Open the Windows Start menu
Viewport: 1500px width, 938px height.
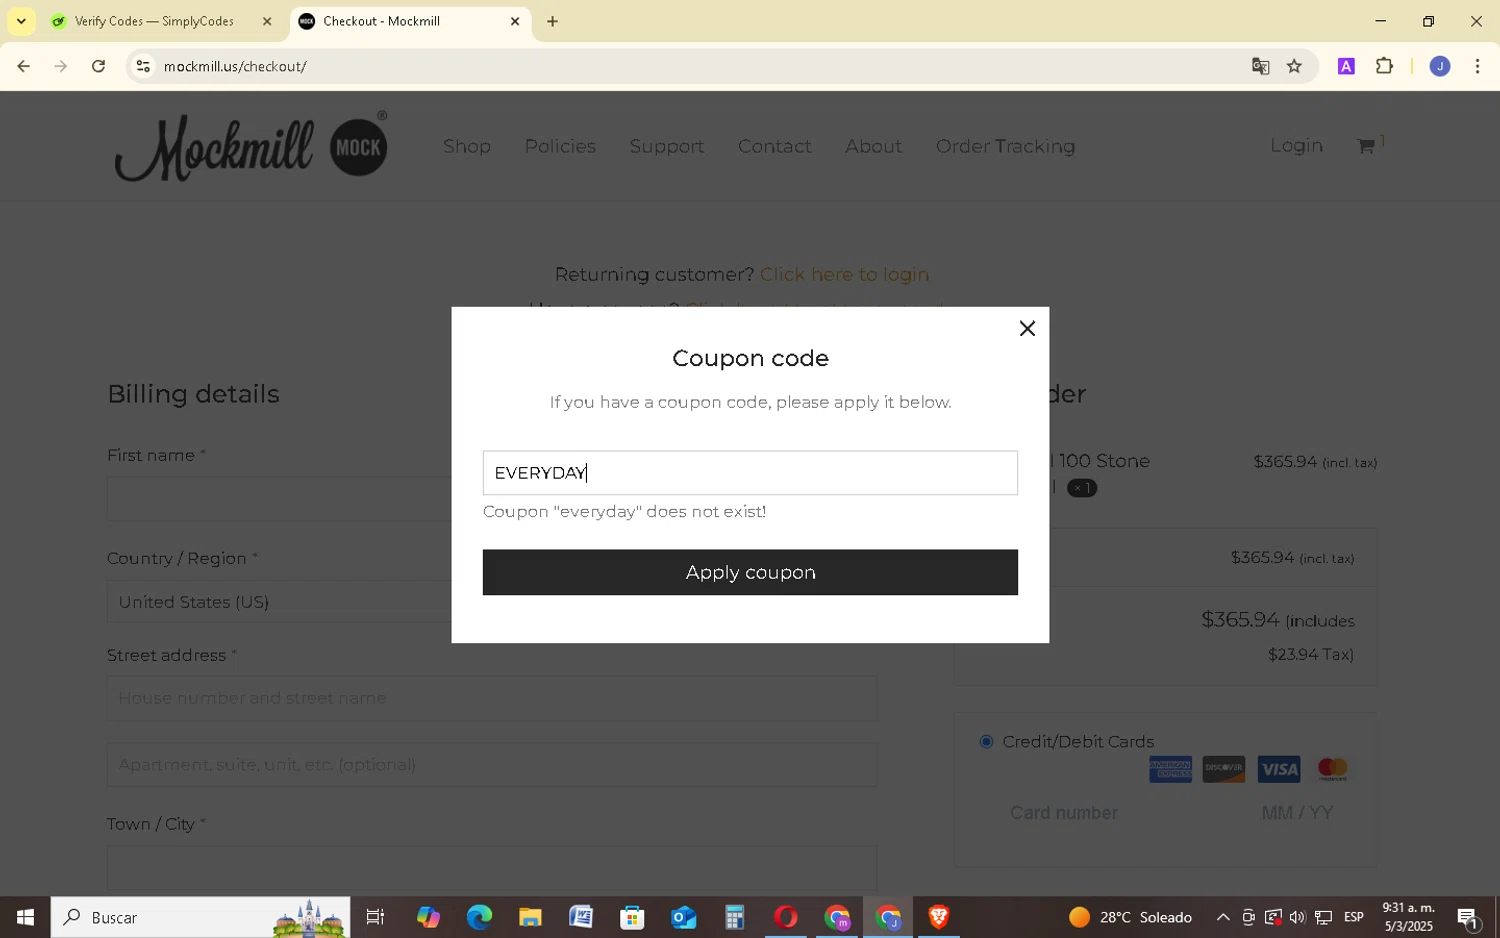pos(25,917)
